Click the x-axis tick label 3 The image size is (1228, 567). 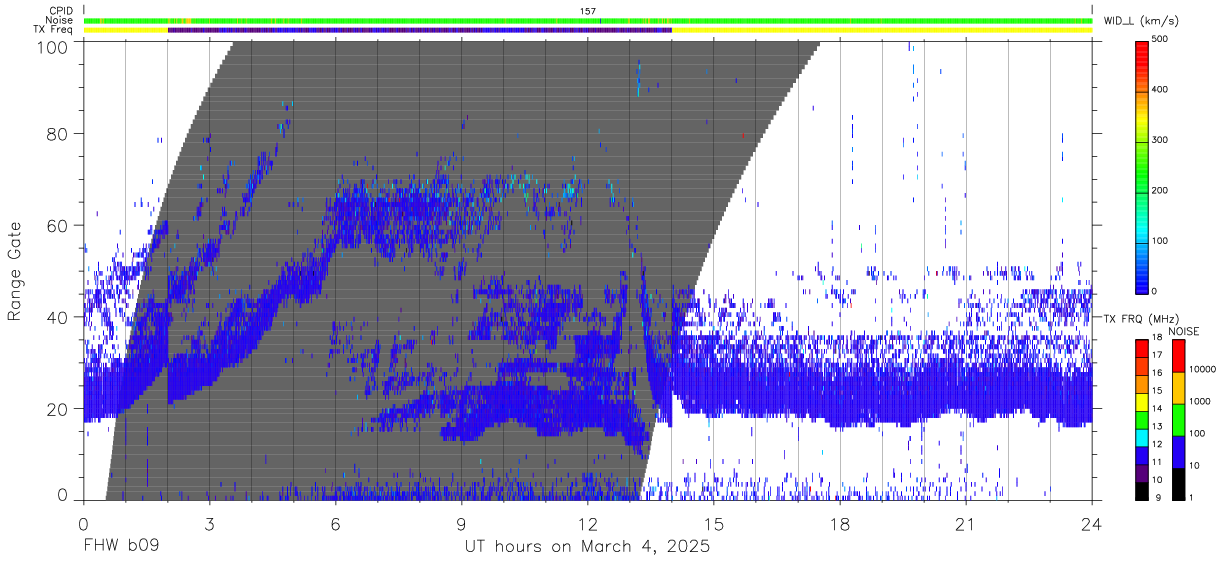click(x=209, y=524)
